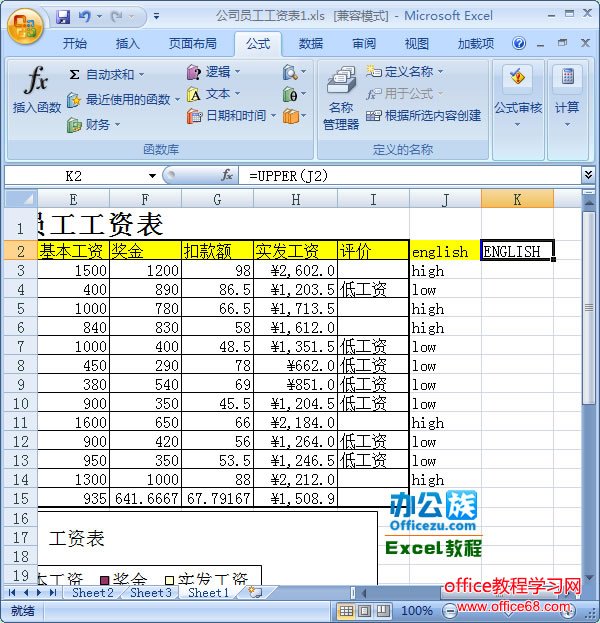Screen dimensions: 600x623
Task: Click the Insert Worksheet icon
Action: click(x=255, y=592)
